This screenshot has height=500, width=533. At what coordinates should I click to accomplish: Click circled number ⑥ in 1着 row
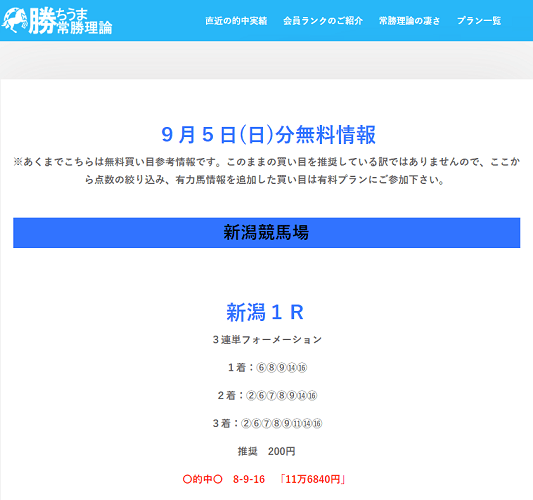[261, 368]
